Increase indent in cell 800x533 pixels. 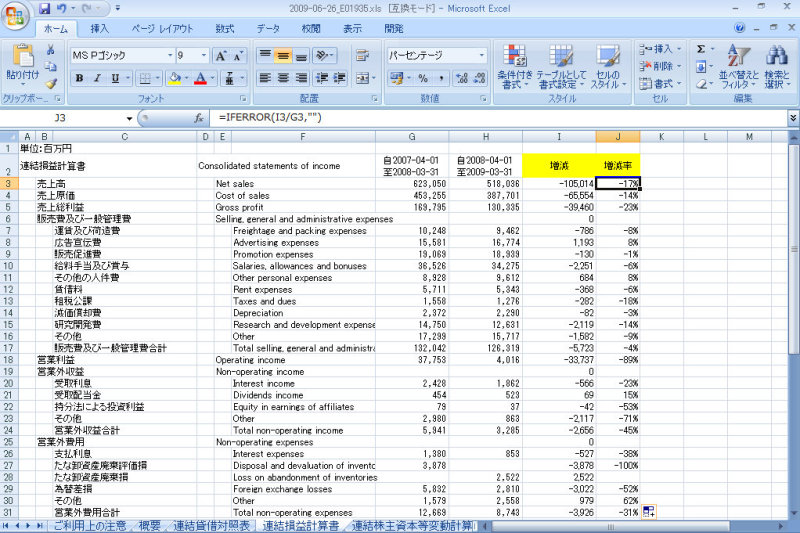(339, 78)
